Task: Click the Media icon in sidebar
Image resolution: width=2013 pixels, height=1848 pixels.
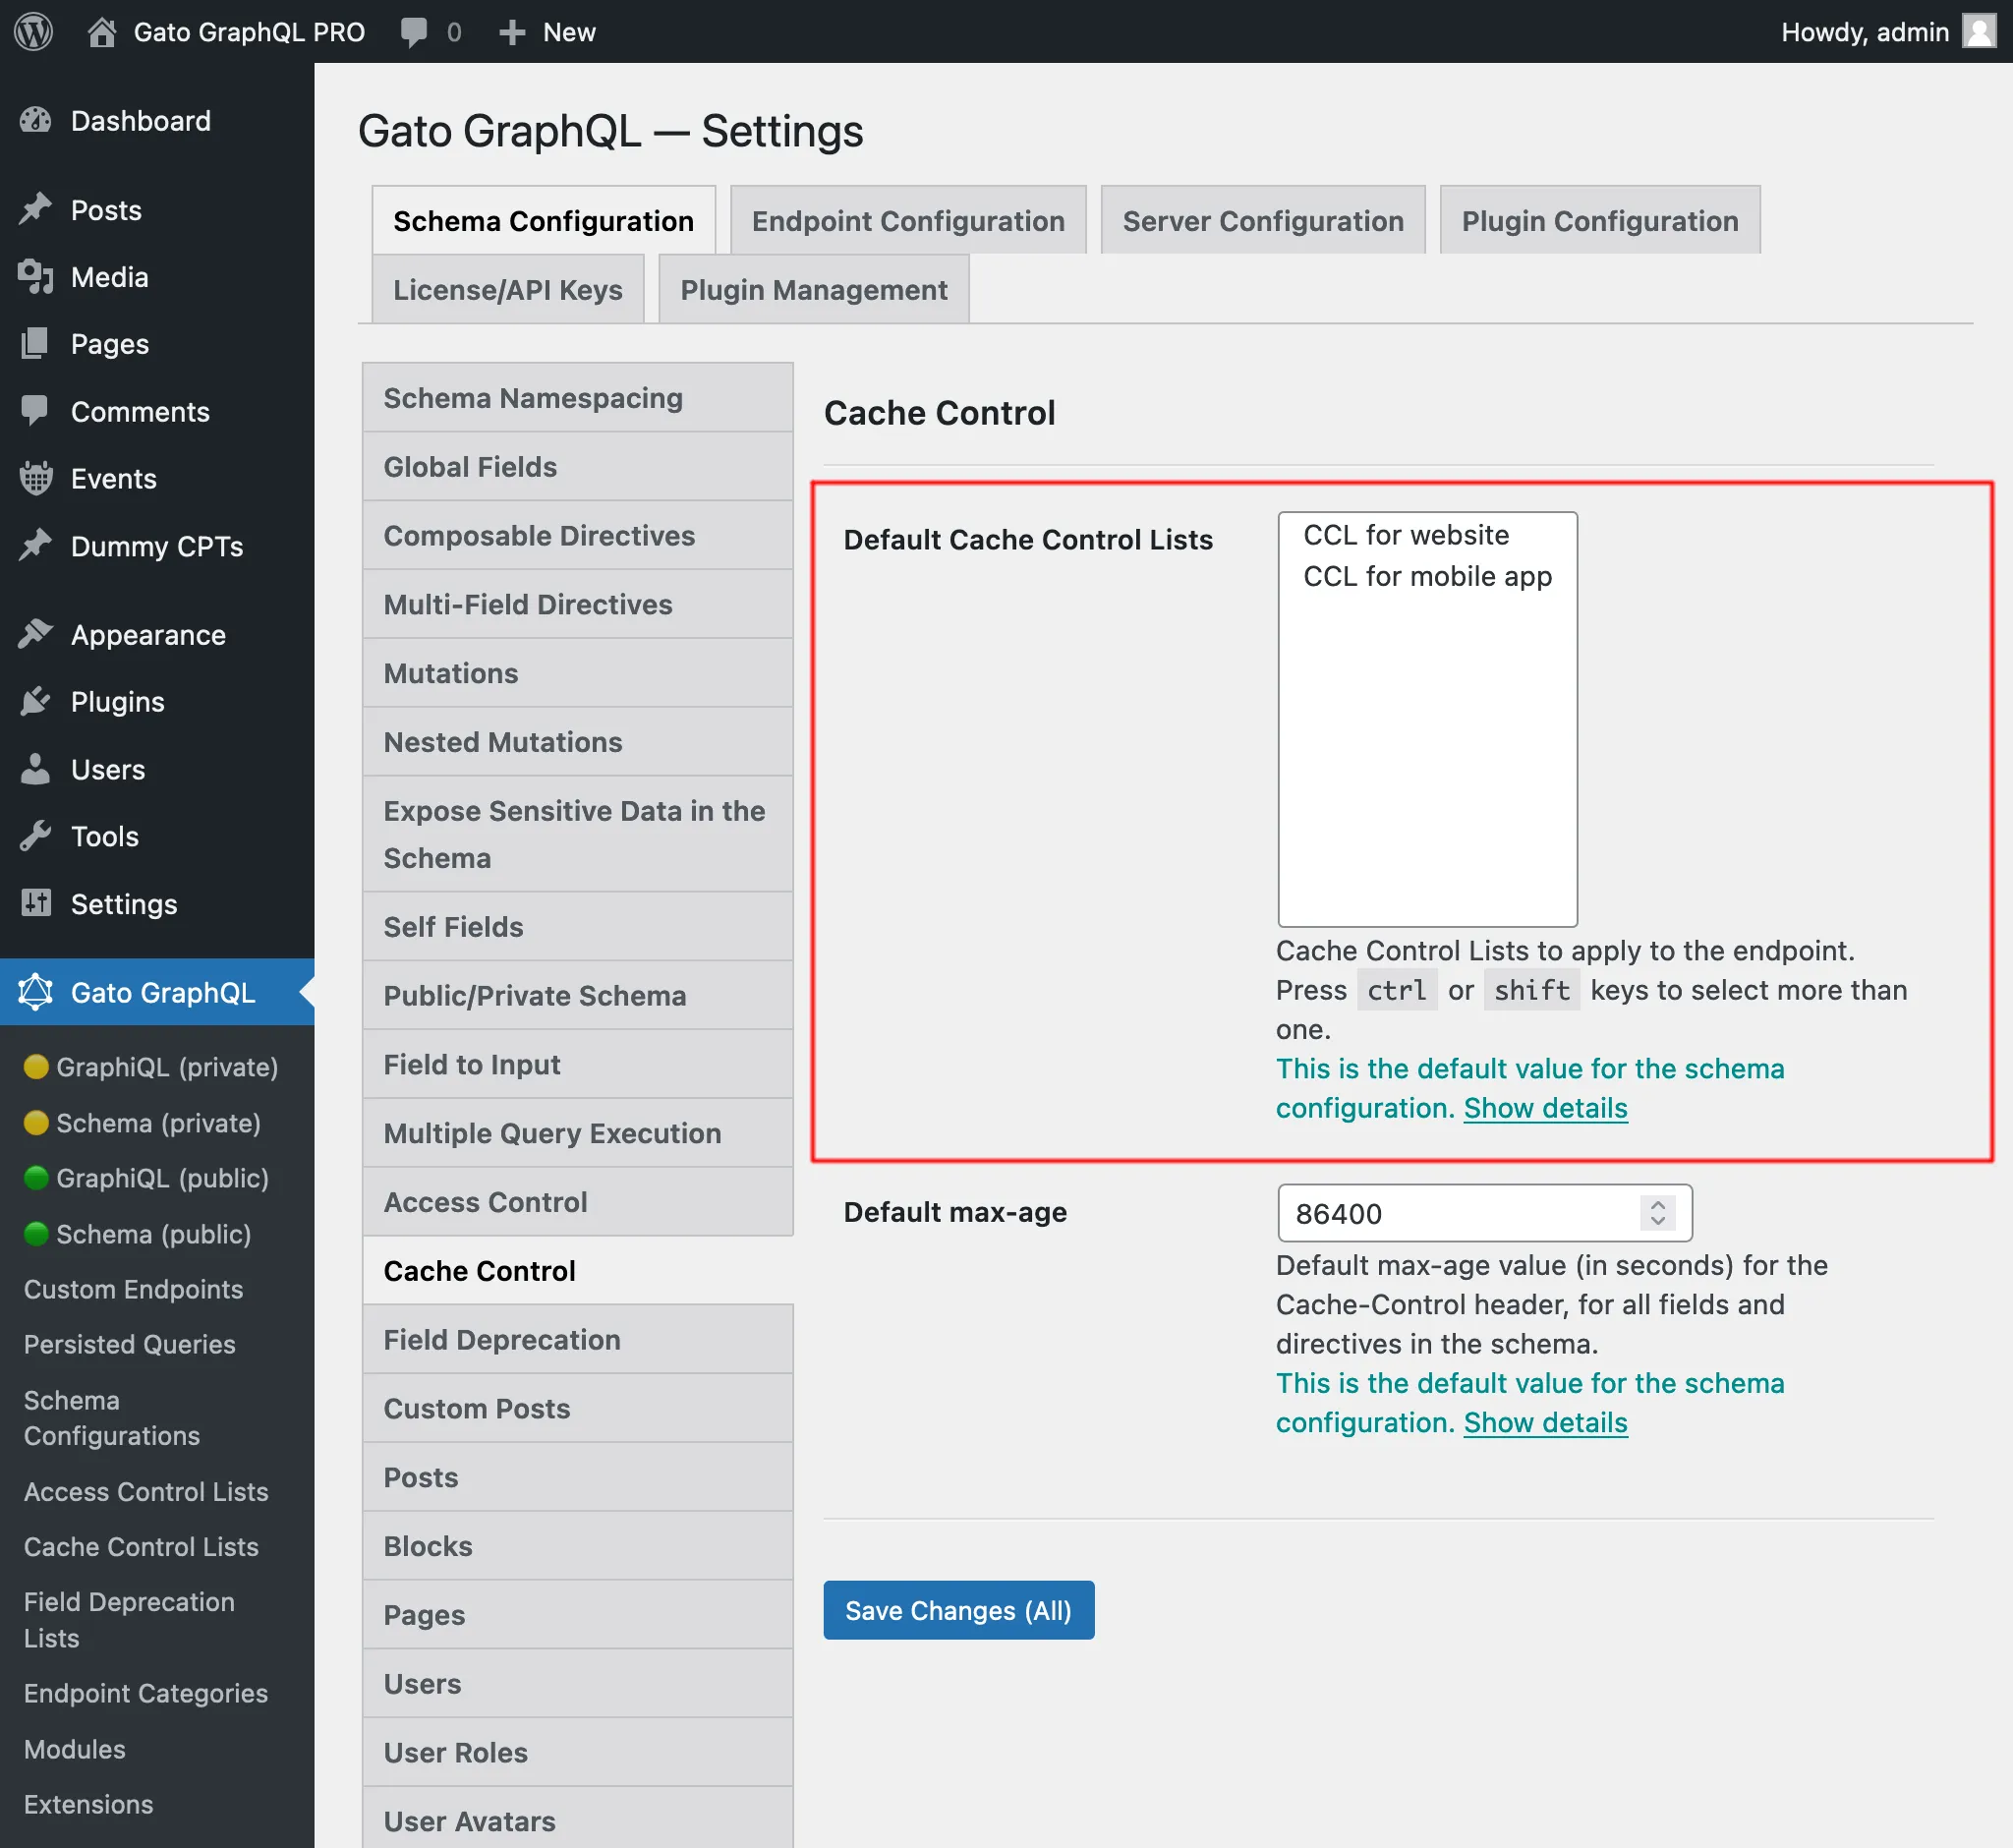Action: (x=35, y=277)
